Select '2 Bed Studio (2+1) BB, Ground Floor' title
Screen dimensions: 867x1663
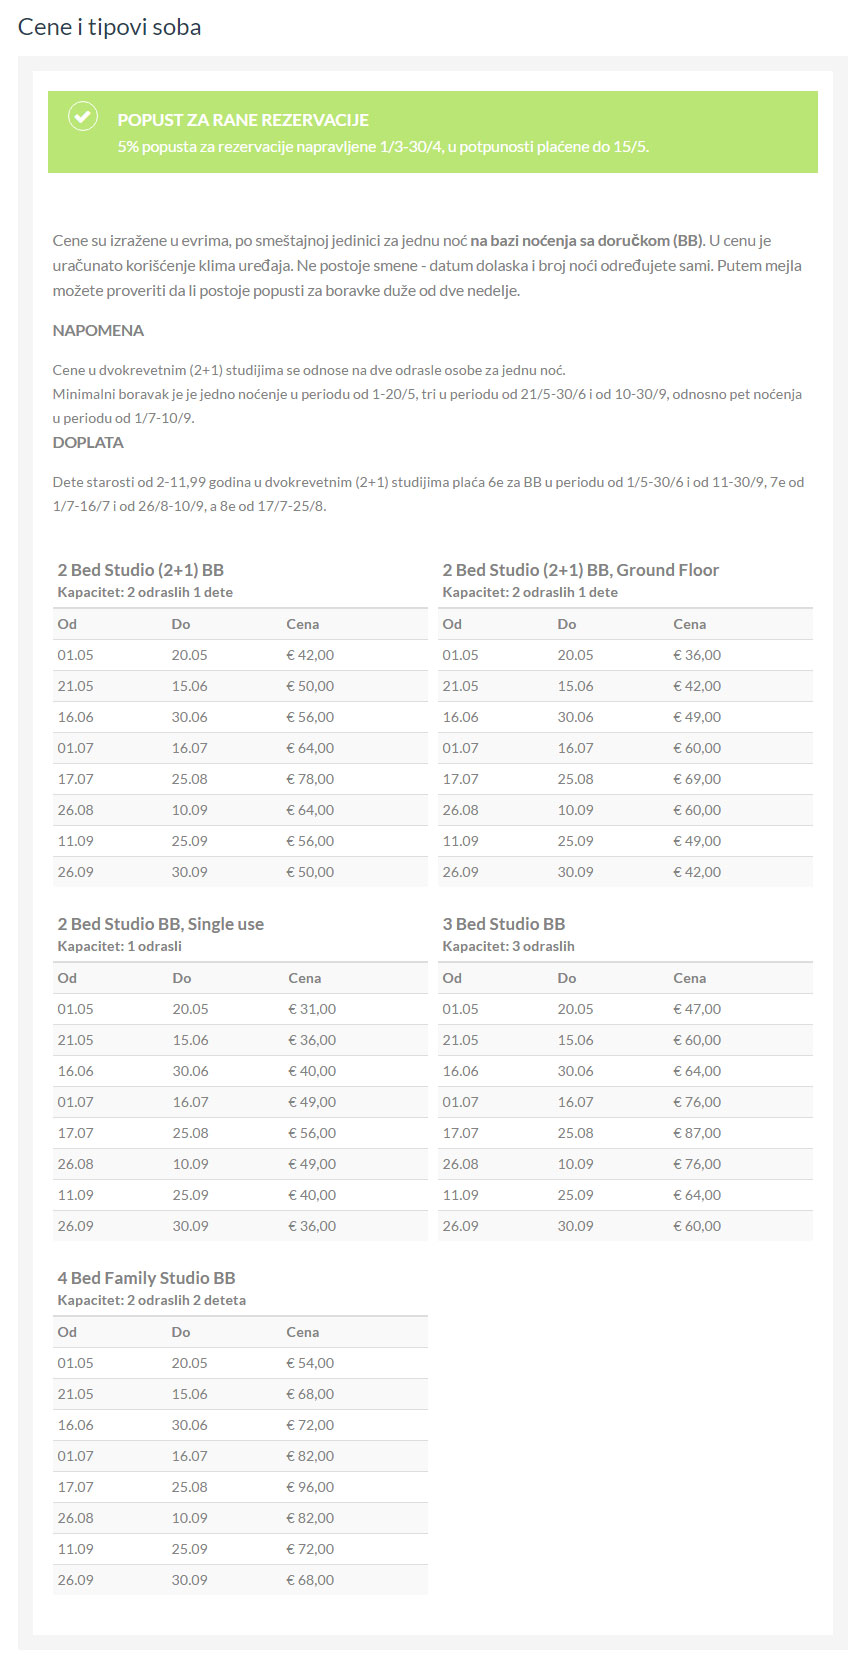[x=581, y=570]
